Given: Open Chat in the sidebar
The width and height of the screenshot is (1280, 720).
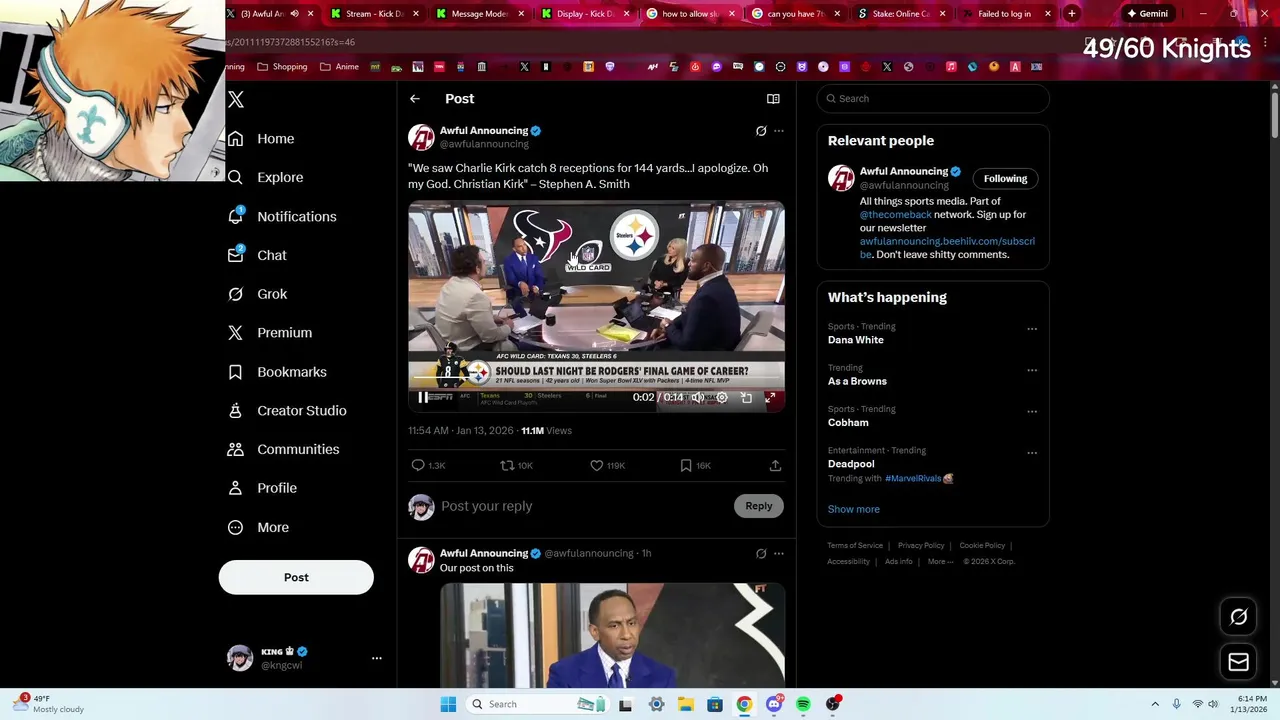Looking at the screenshot, I should 257,256.
